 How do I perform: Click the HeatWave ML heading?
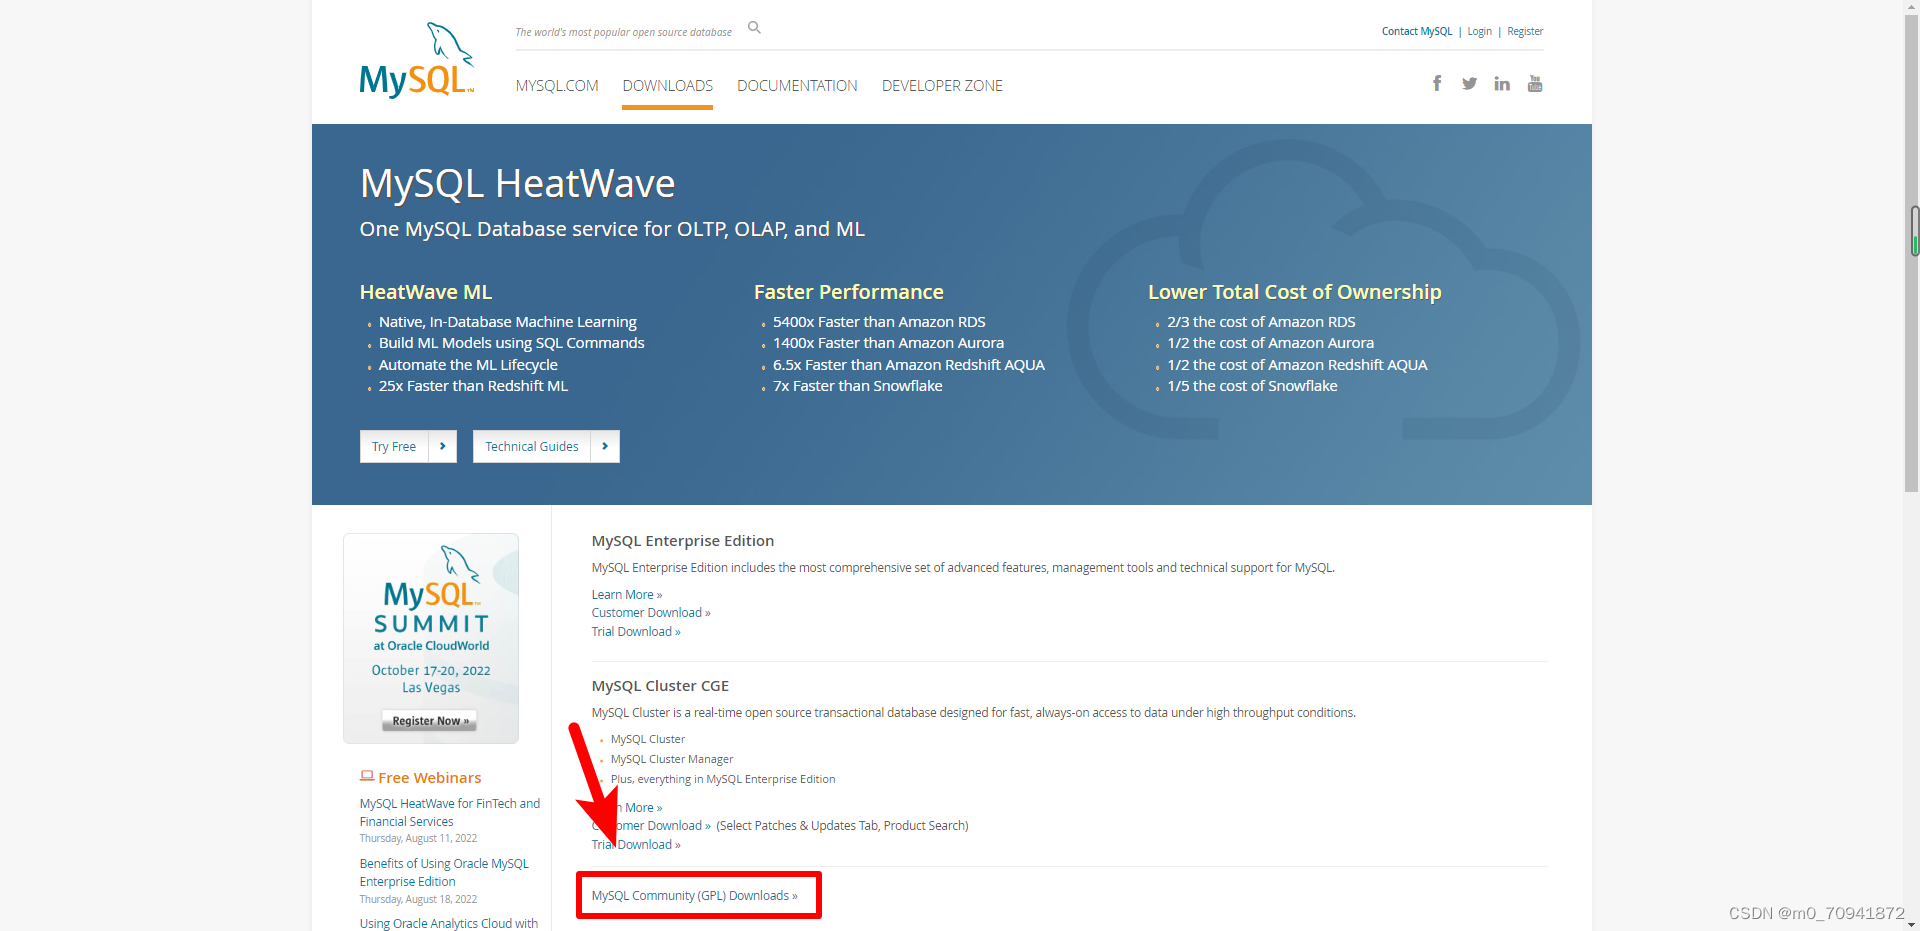click(x=426, y=292)
